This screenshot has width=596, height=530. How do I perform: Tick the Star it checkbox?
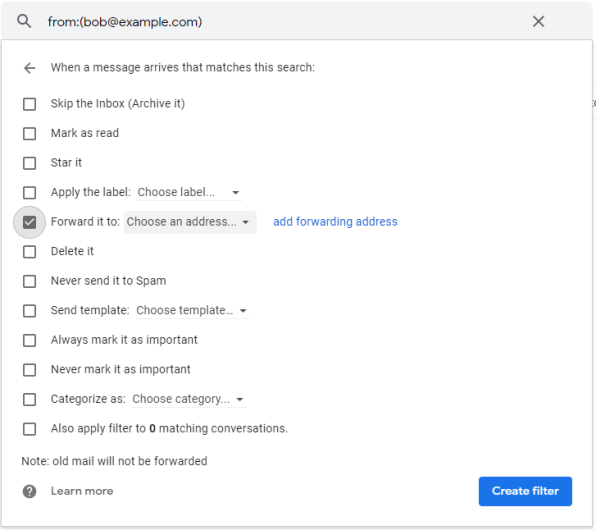(29, 163)
